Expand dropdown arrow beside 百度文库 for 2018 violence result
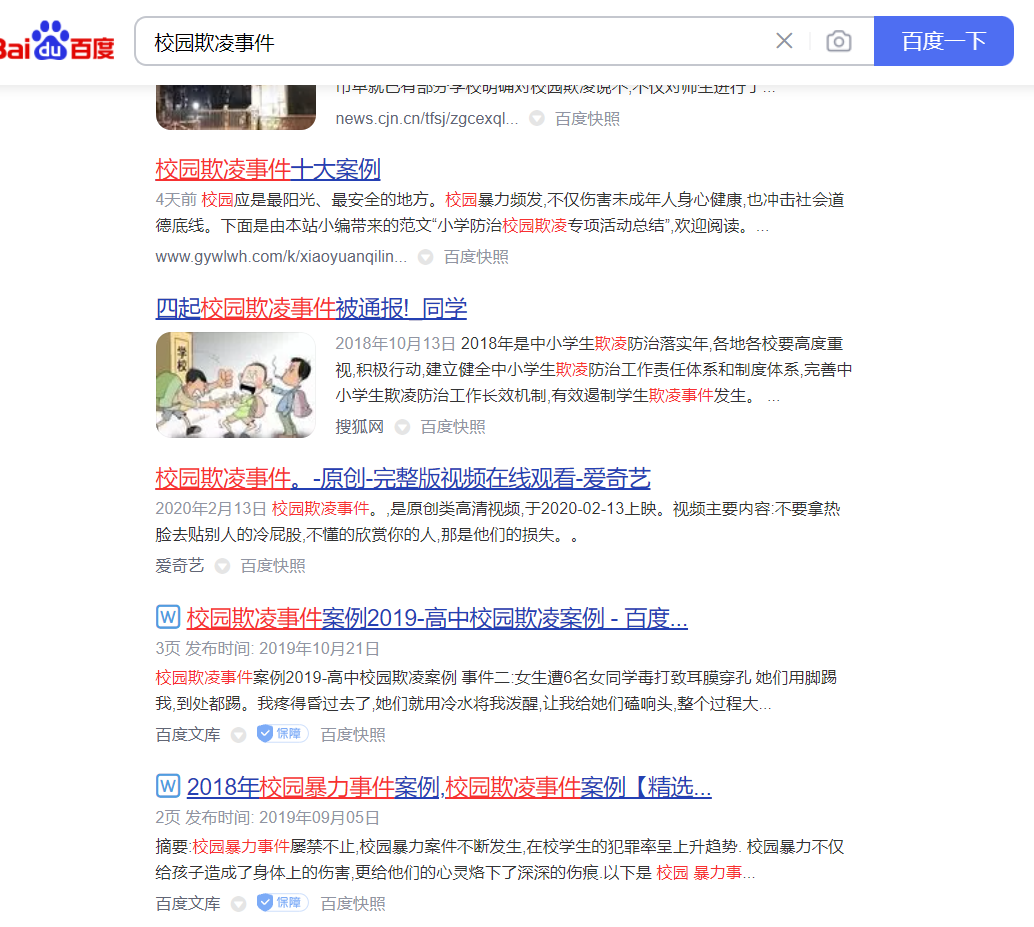Image resolution: width=1034 pixels, height=927 pixels. tap(238, 904)
